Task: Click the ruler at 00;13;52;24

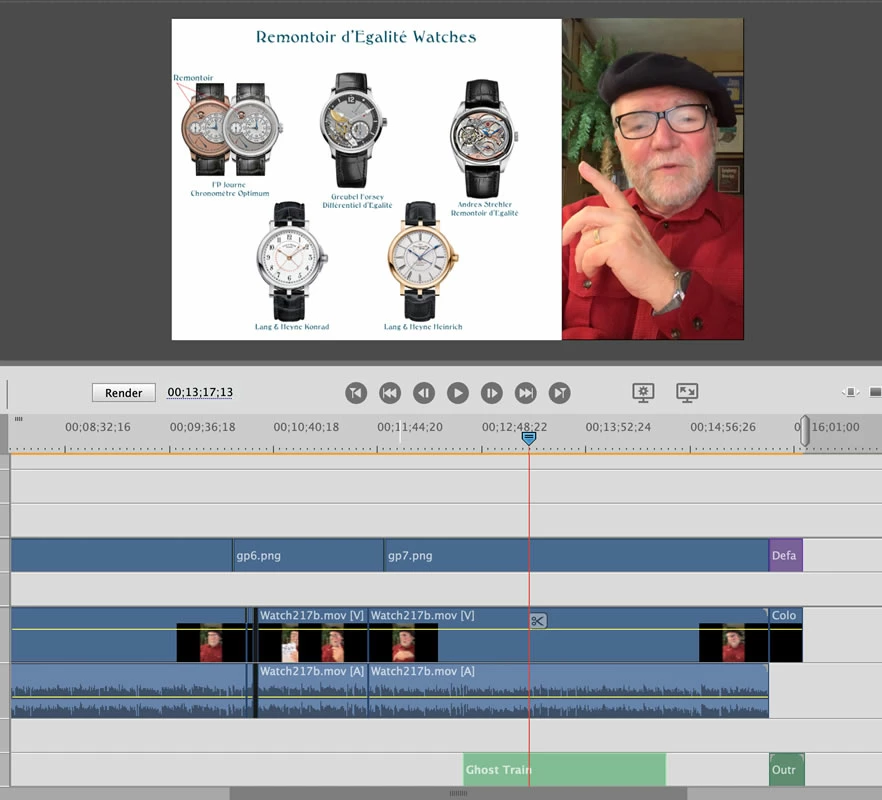Action: (x=618, y=427)
